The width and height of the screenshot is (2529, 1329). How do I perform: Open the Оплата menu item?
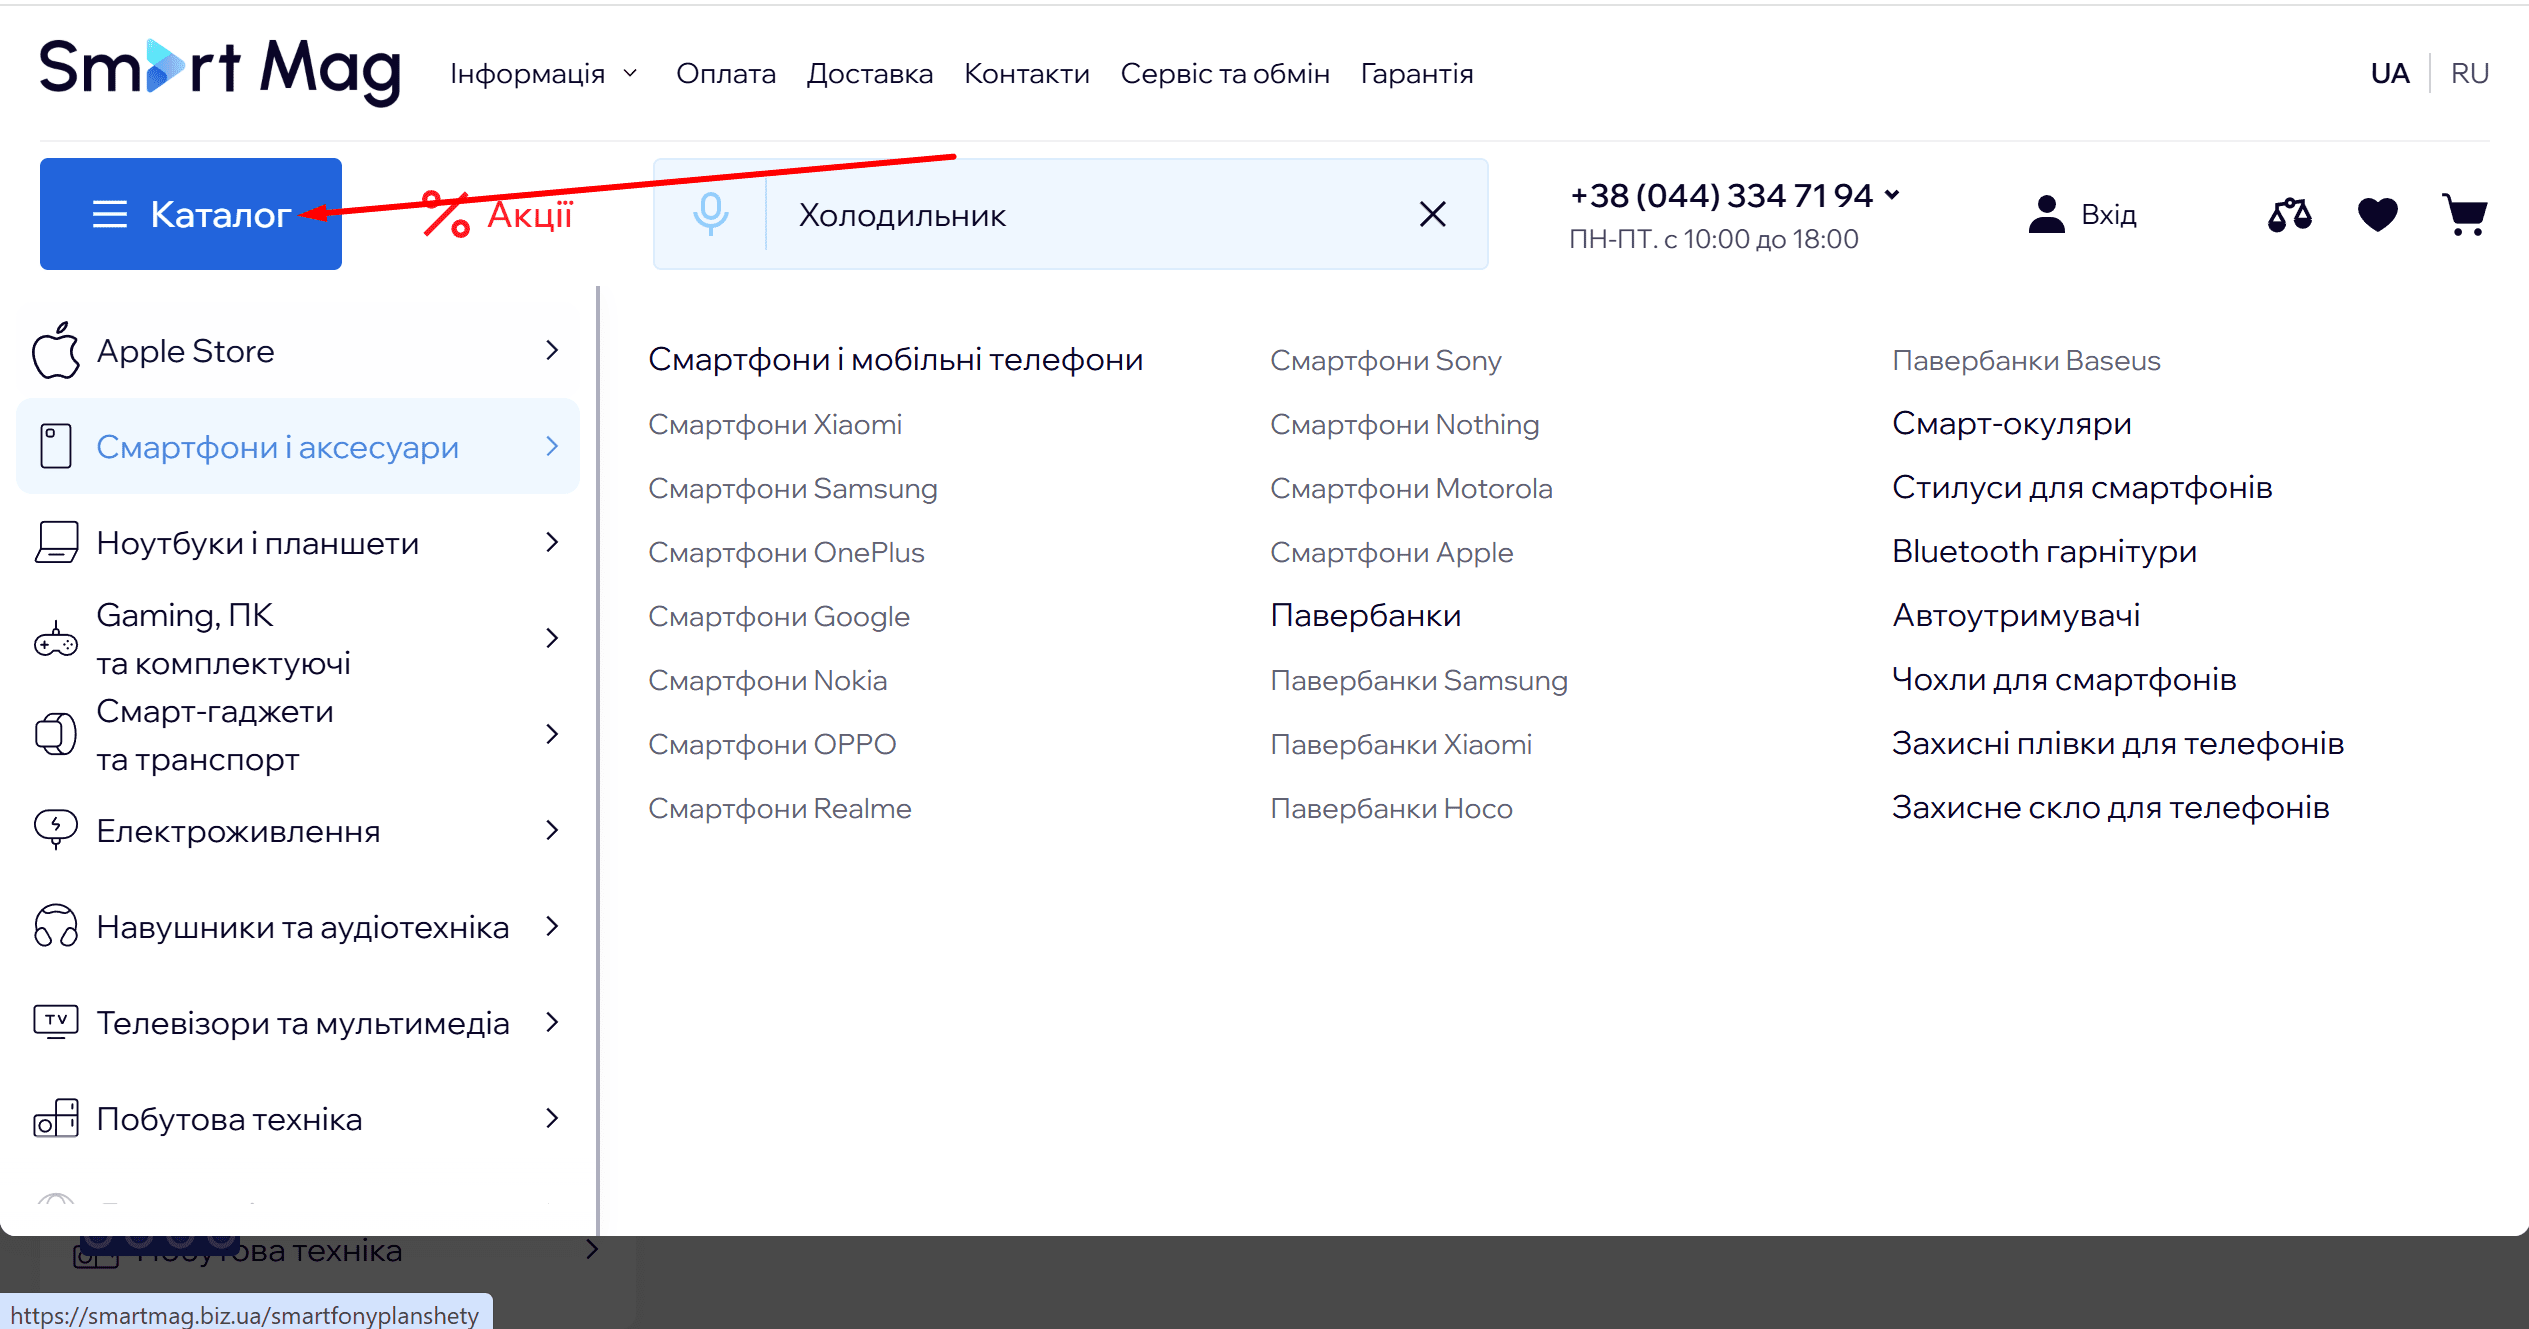click(x=726, y=73)
